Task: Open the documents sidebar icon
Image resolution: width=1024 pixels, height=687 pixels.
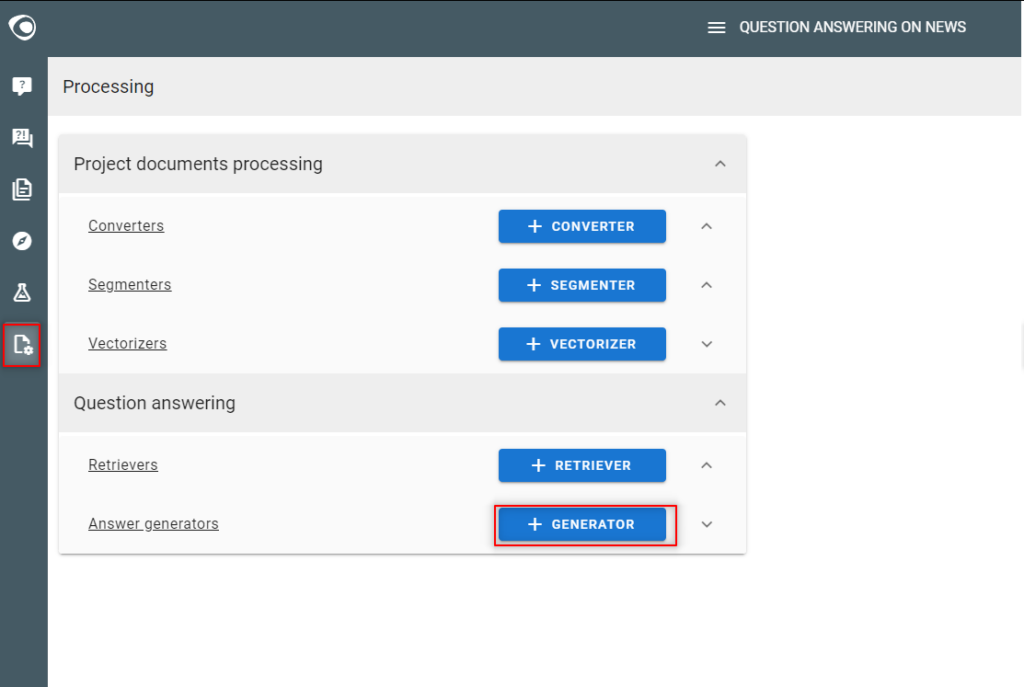Action: [x=22, y=189]
